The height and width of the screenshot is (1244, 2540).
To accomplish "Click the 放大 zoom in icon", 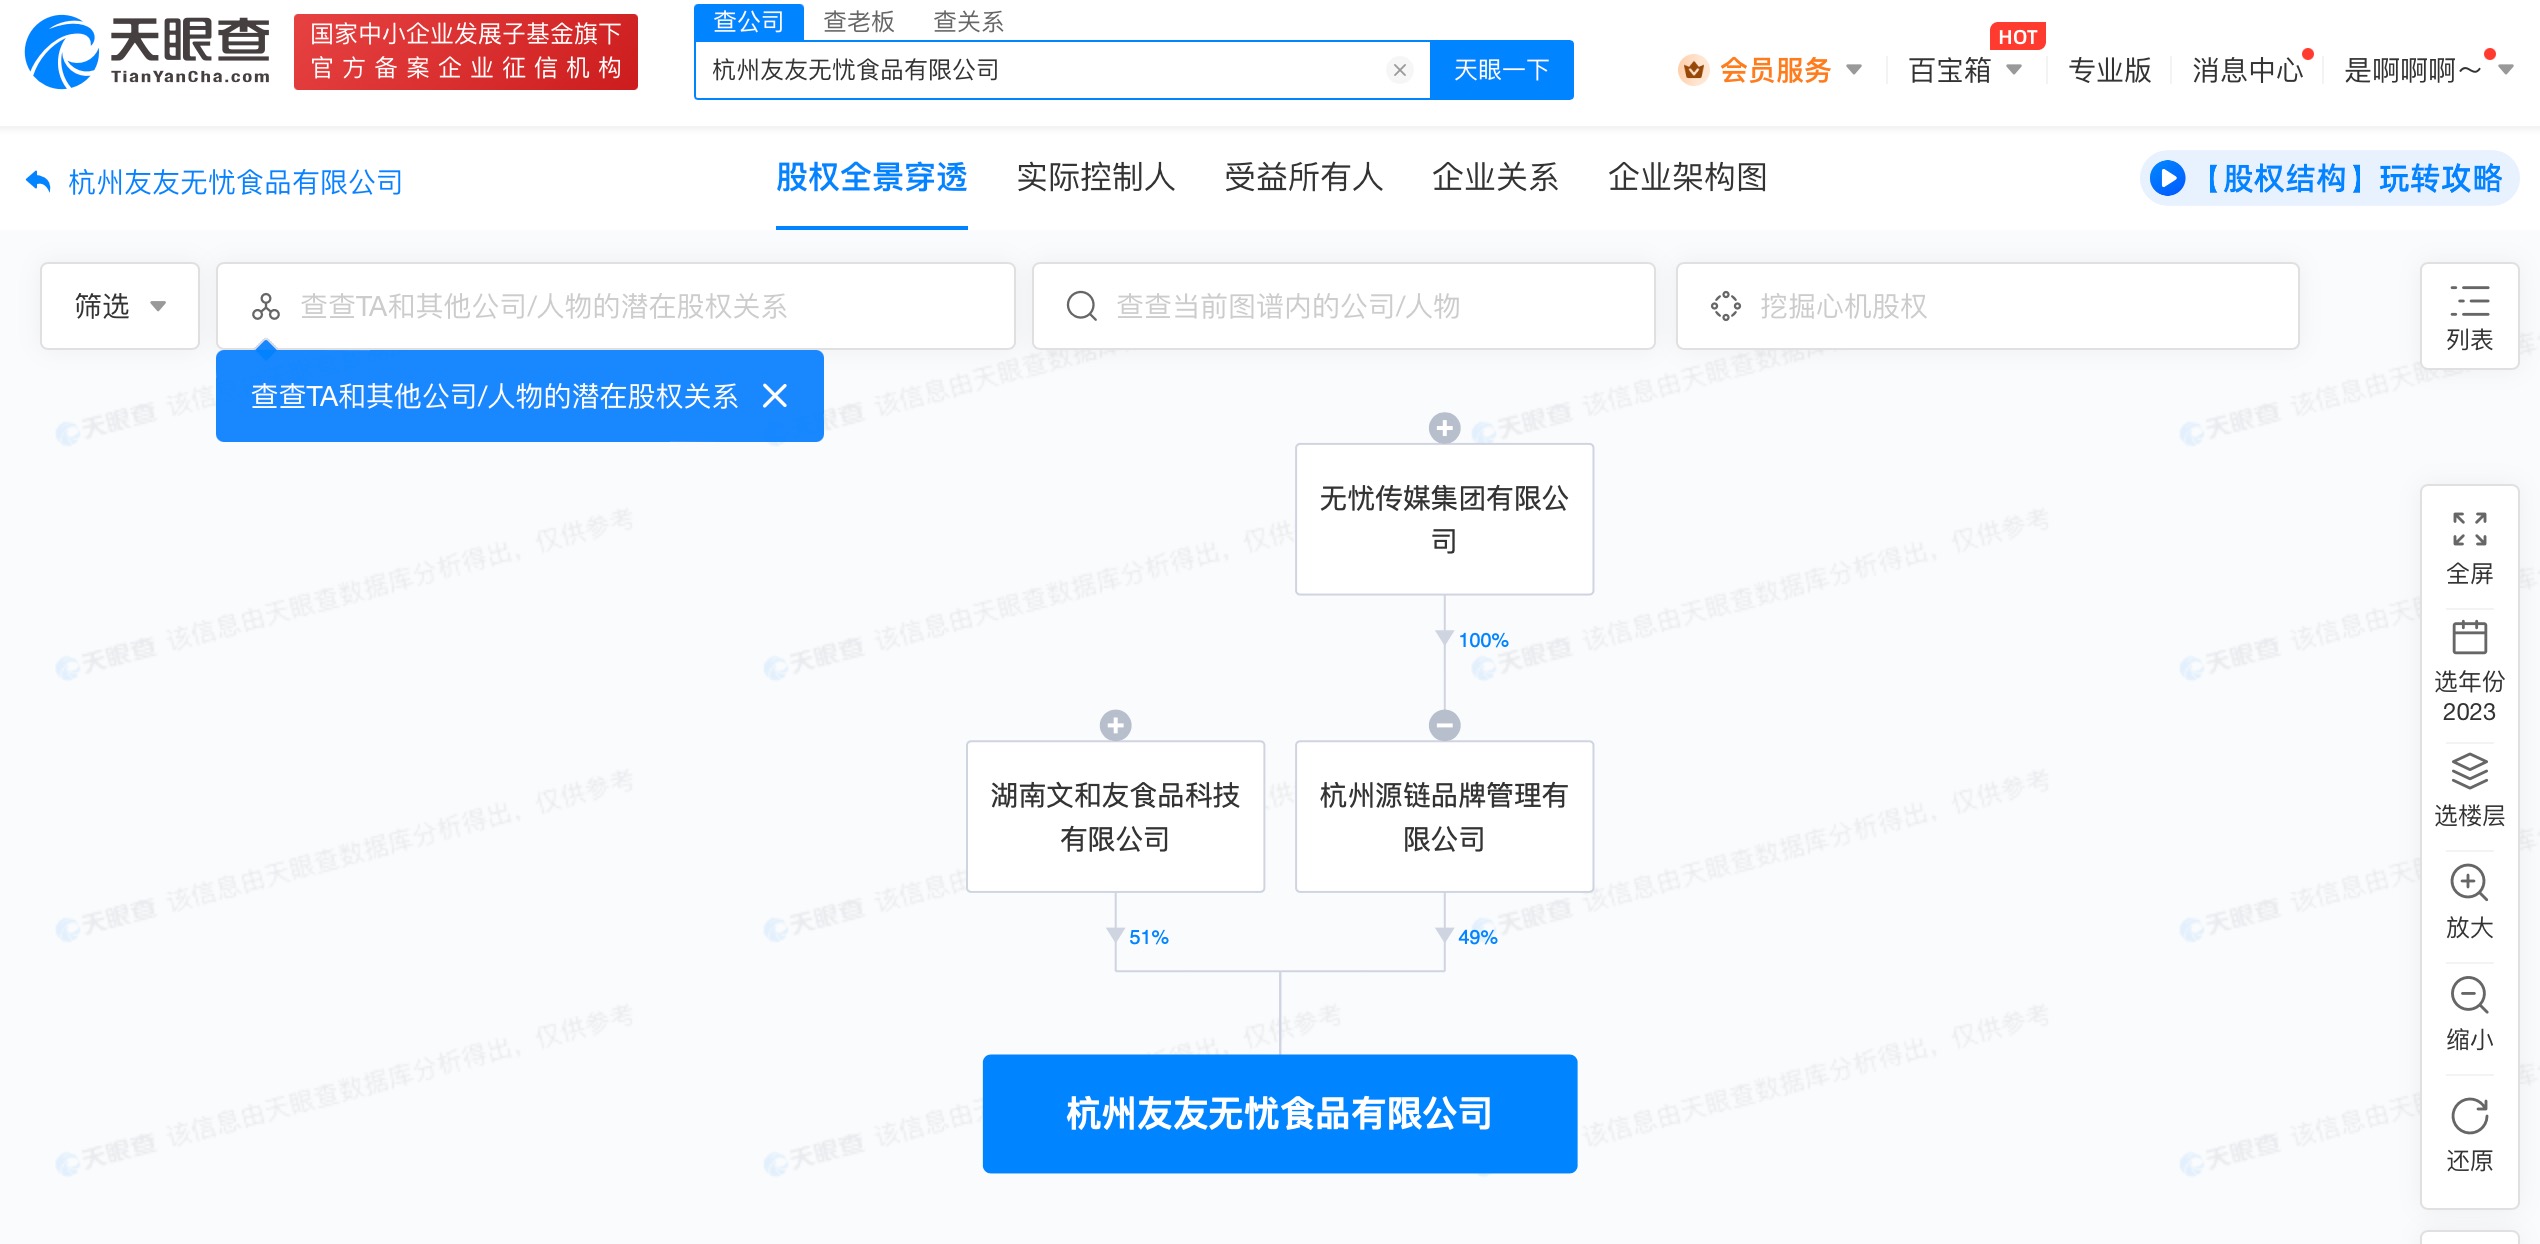I will [x=2469, y=883].
